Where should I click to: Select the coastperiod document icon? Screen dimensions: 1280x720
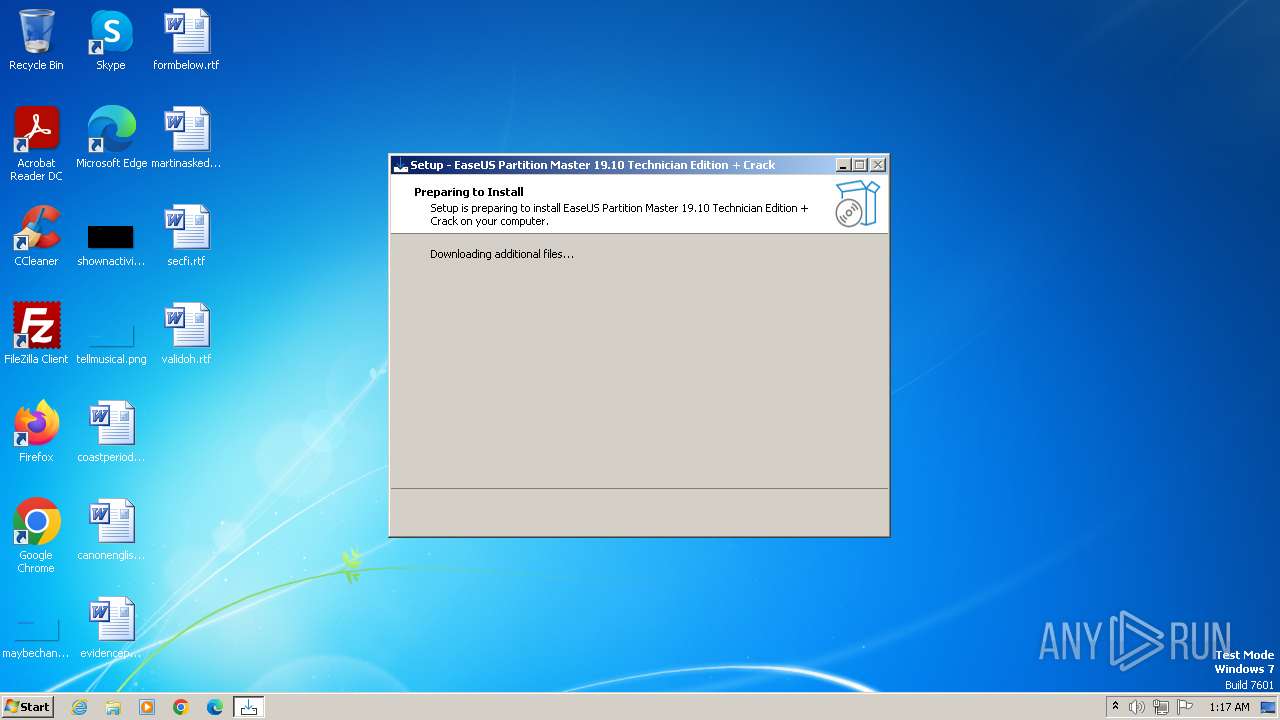(111, 431)
